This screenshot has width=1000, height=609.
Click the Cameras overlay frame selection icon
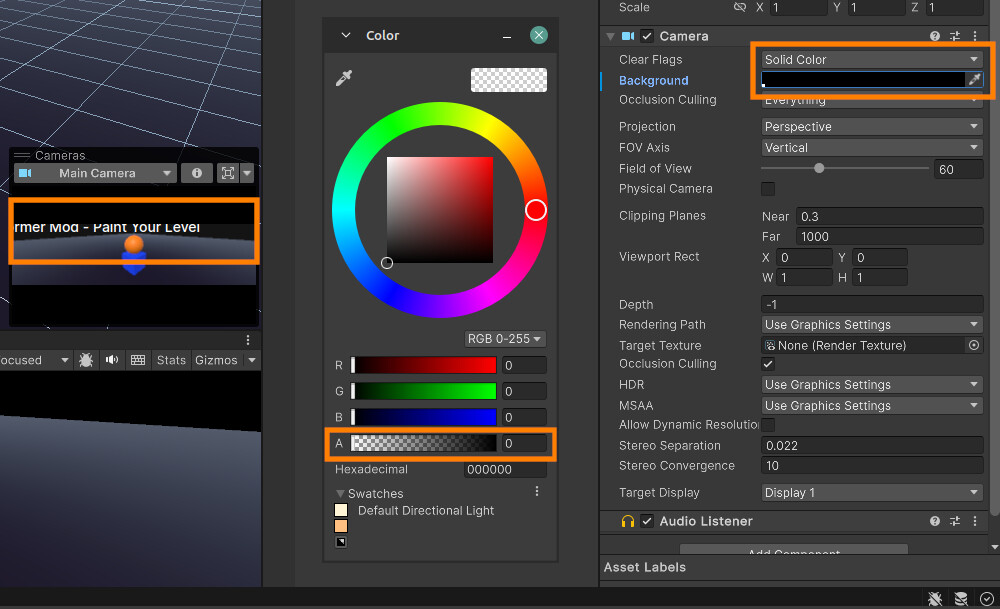pos(228,173)
